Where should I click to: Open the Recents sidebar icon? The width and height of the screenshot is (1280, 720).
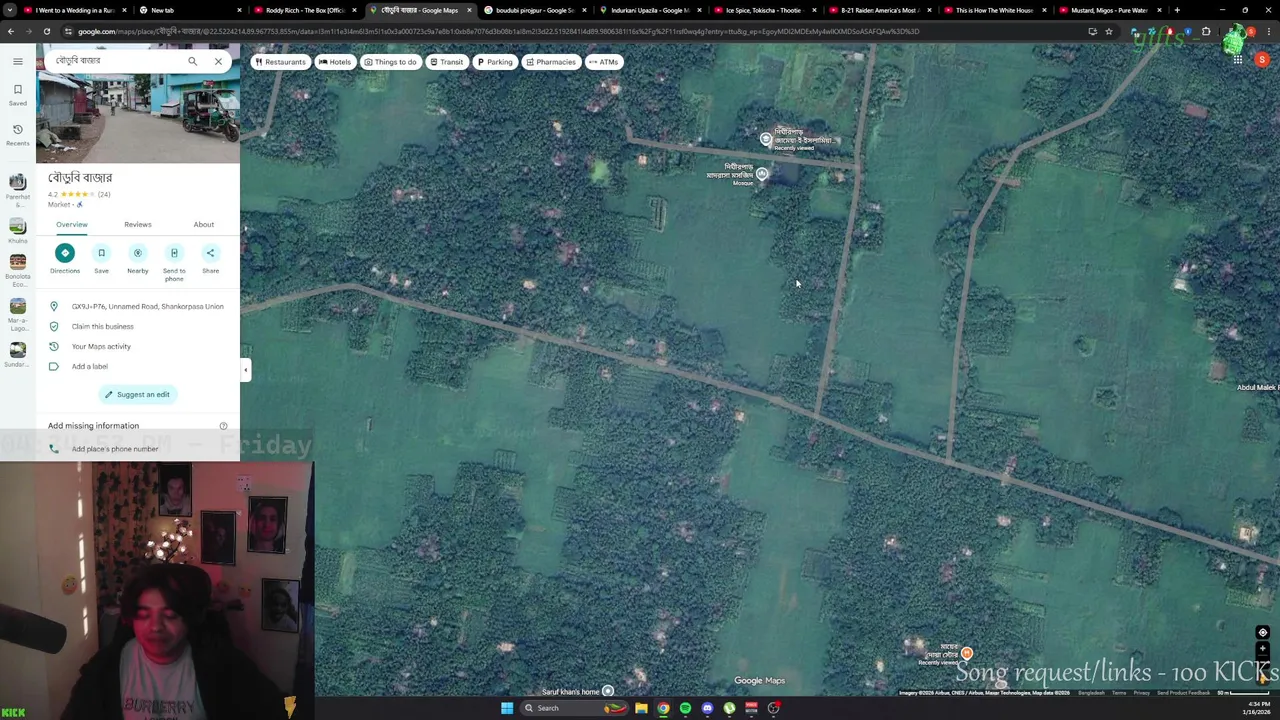coord(17,134)
